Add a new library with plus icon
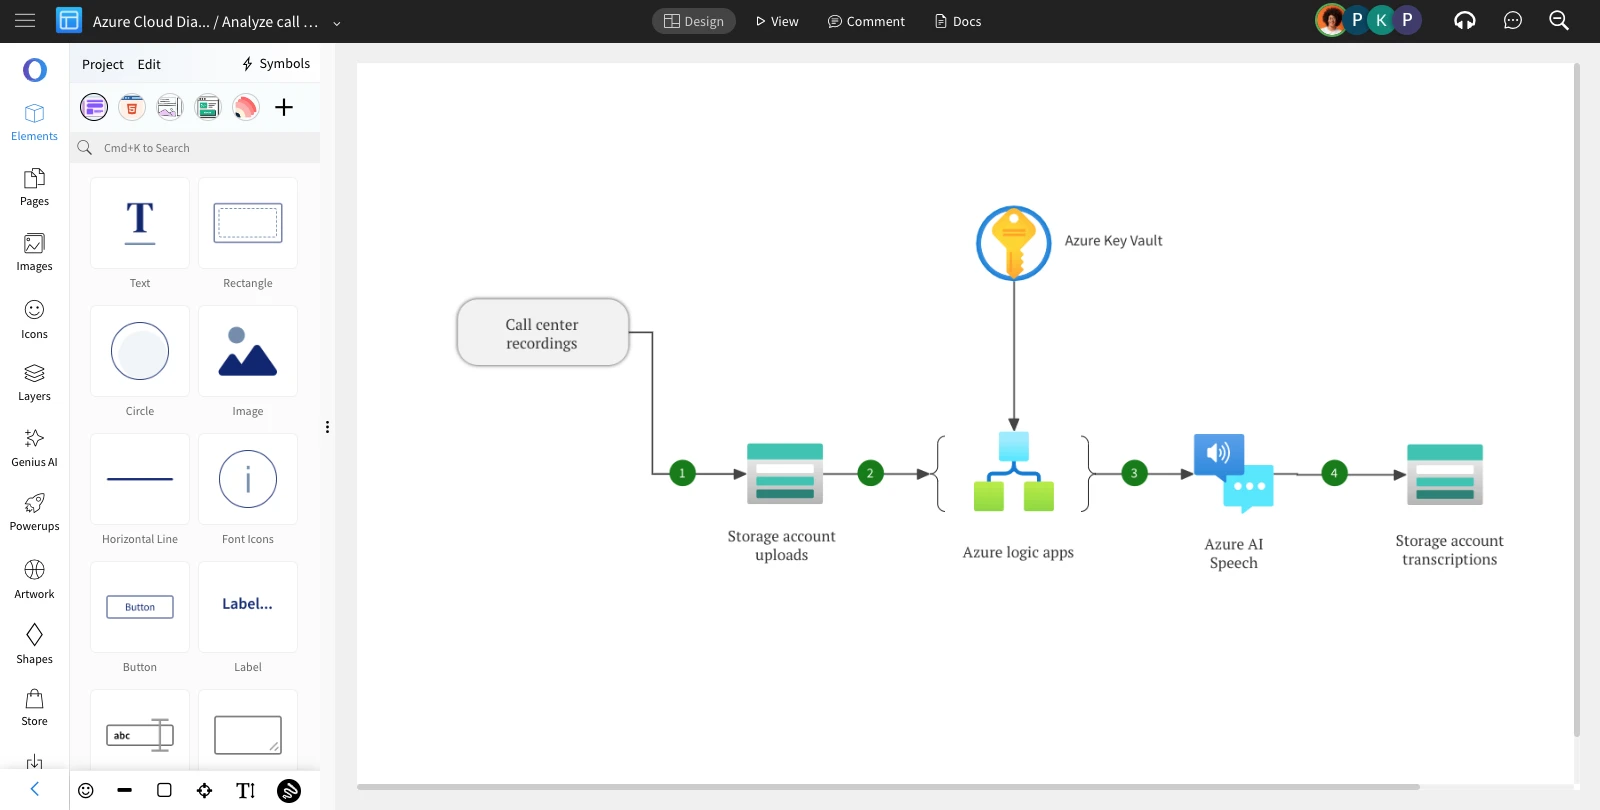The height and width of the screenshot is (810, 1600). (284, 107)
